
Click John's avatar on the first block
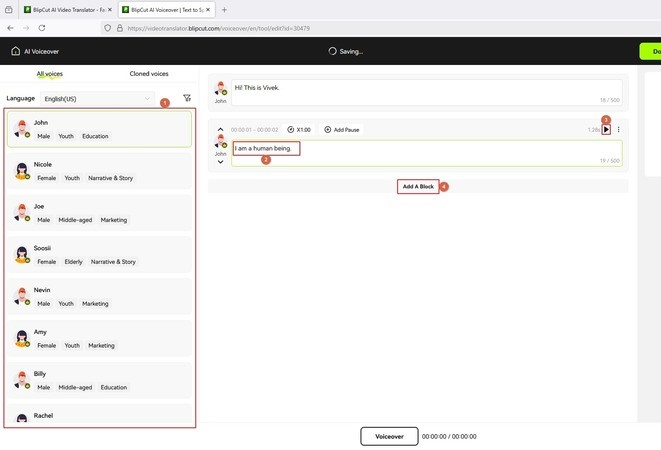tap(220, 91)
